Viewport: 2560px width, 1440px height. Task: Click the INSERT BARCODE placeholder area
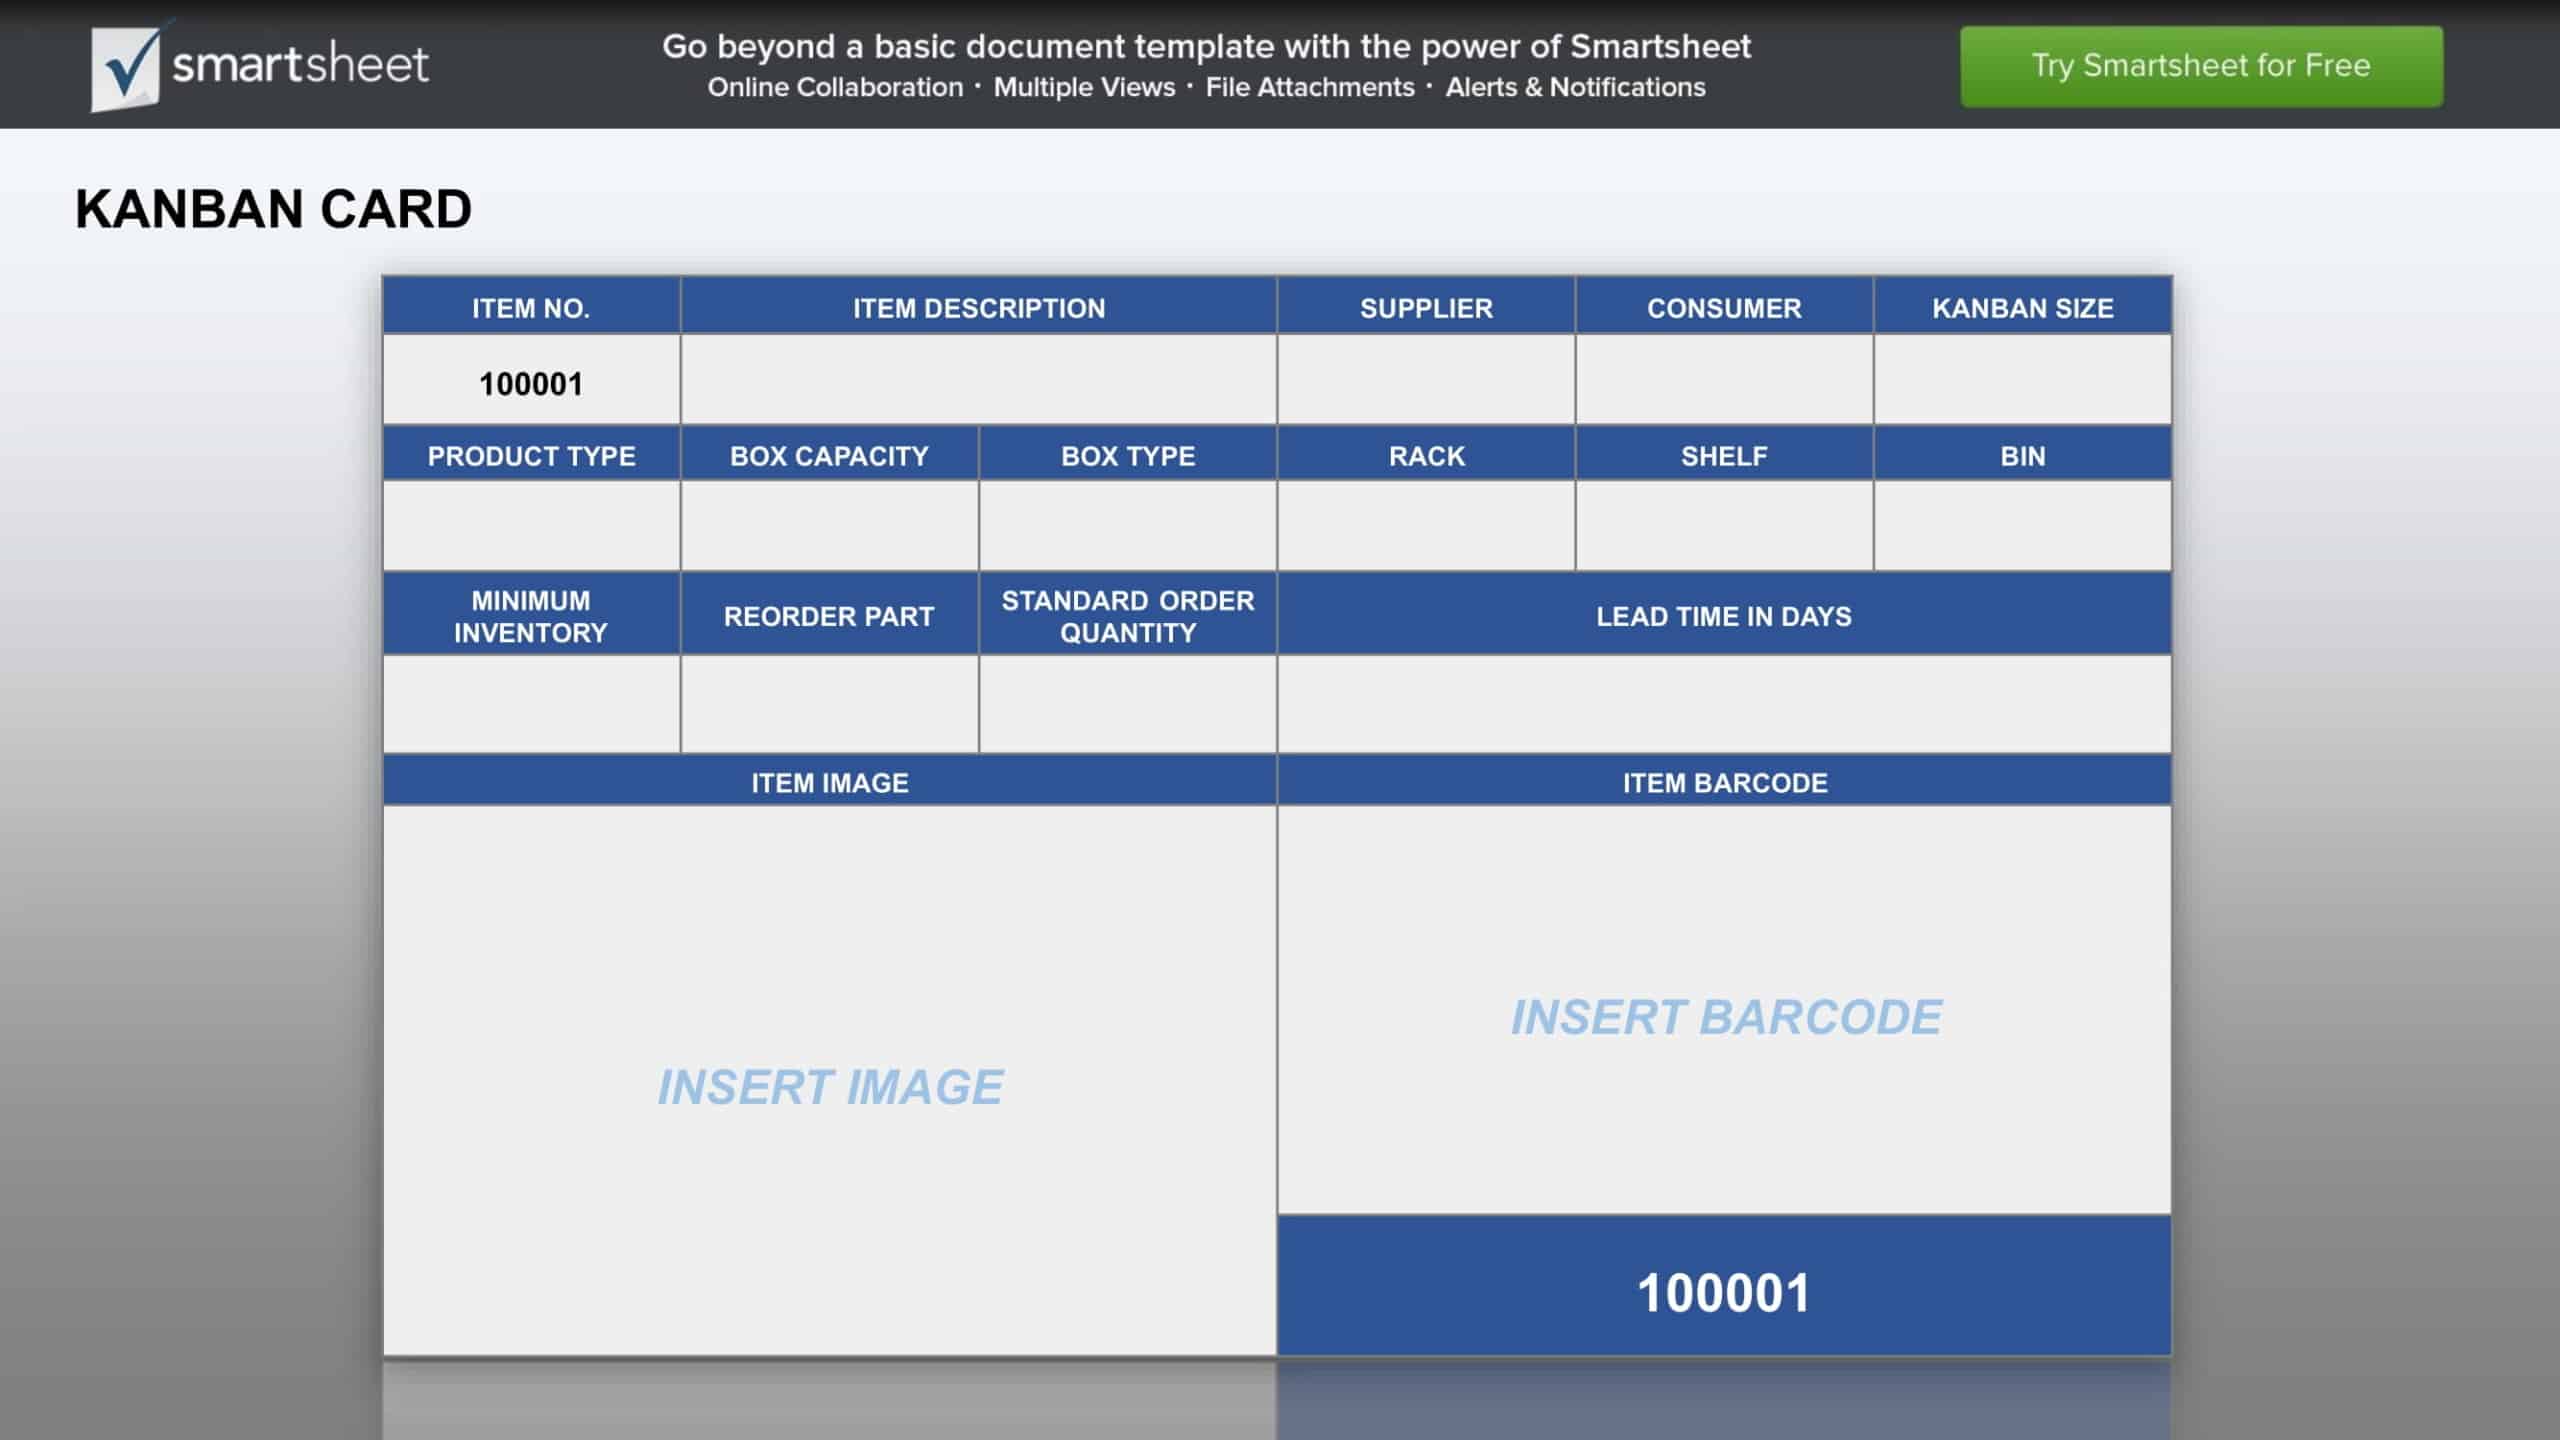click(x=1725, y=1016)
